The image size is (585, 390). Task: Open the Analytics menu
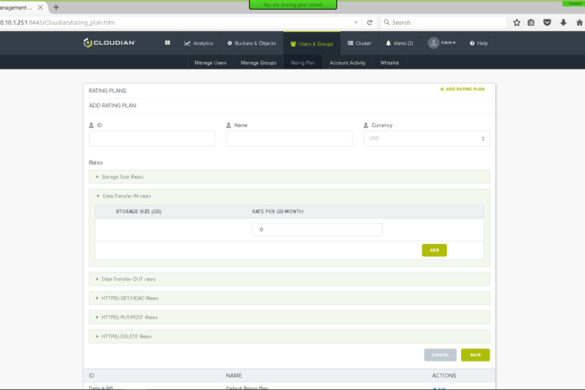pyautogui.click(x=198, y=43)
